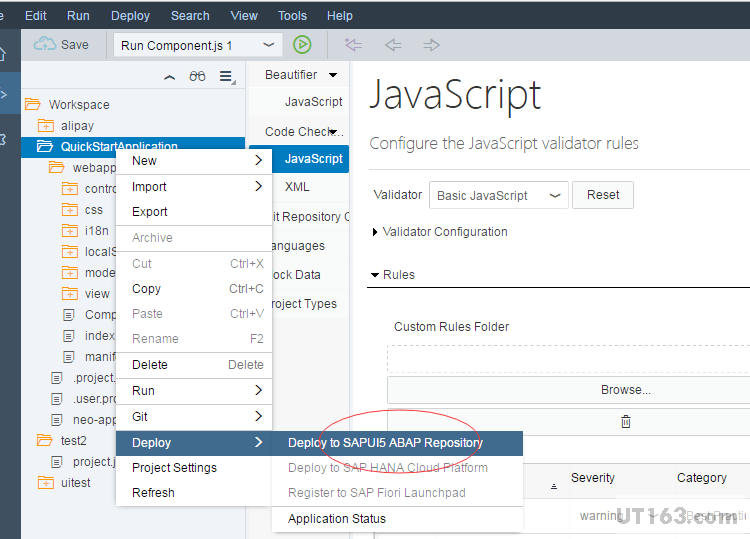Viewport: 750px width, 539px height.
Task: Open the Run Component.js configuration dropdown
Action: 269,45
